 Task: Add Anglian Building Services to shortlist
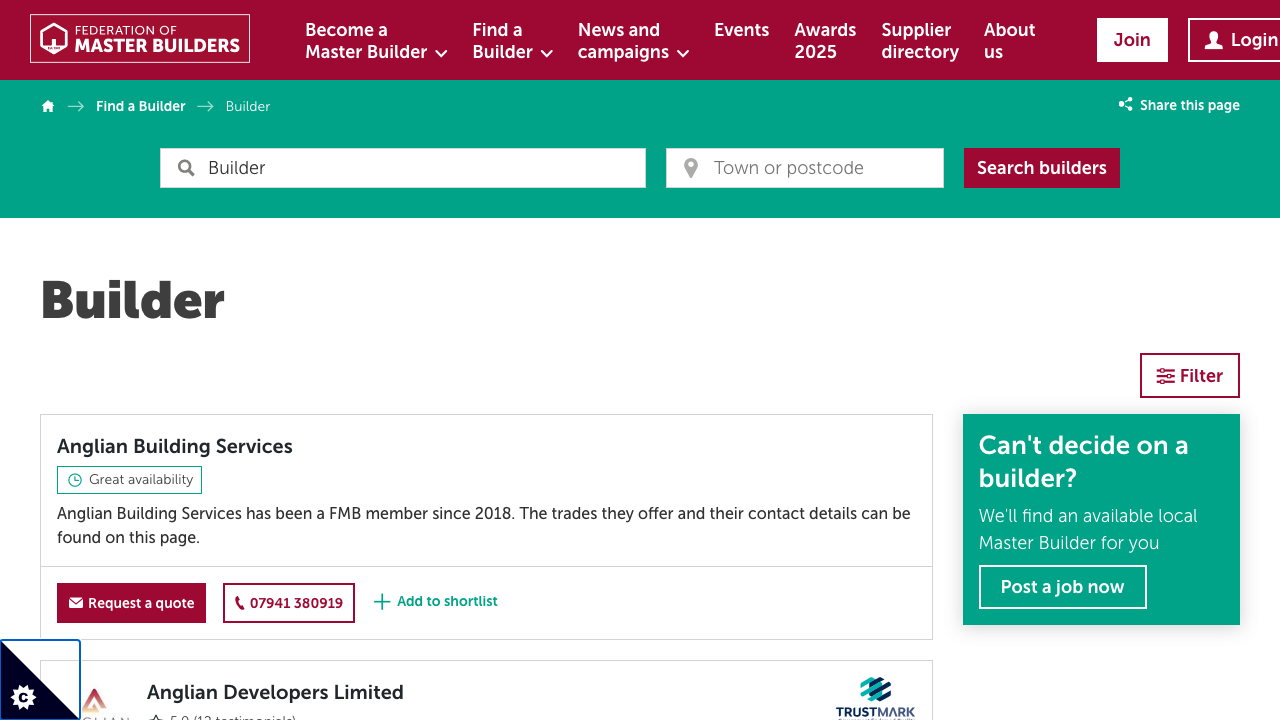435,601
